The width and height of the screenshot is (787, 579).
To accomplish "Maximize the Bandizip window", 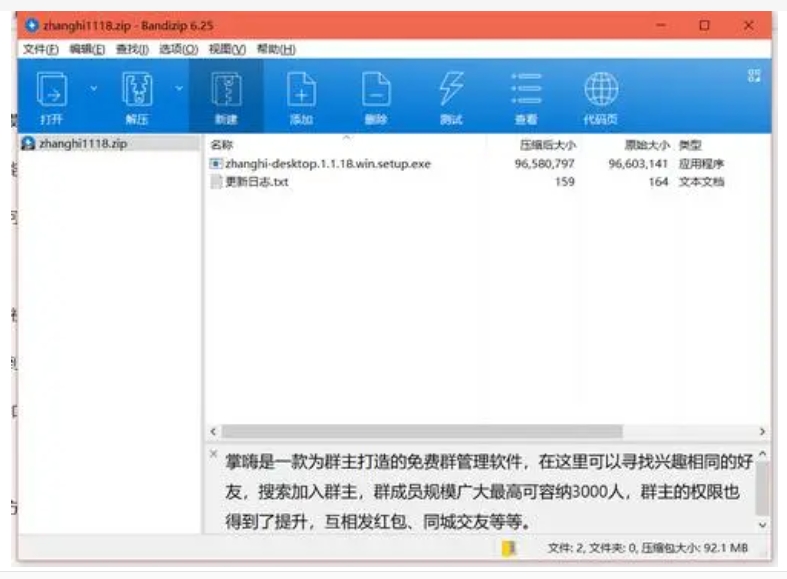I will click(705, 25).
